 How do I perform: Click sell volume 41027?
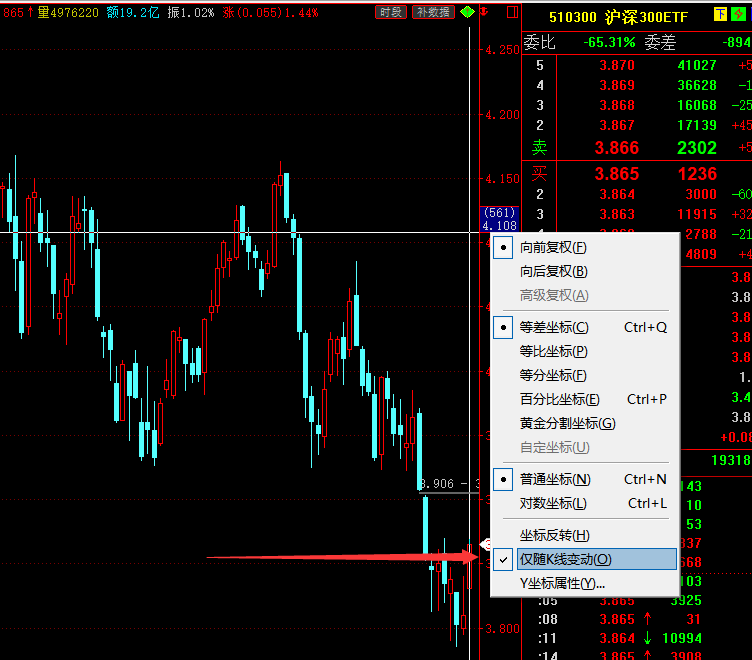pyautogui.click(x=697, y=65)
